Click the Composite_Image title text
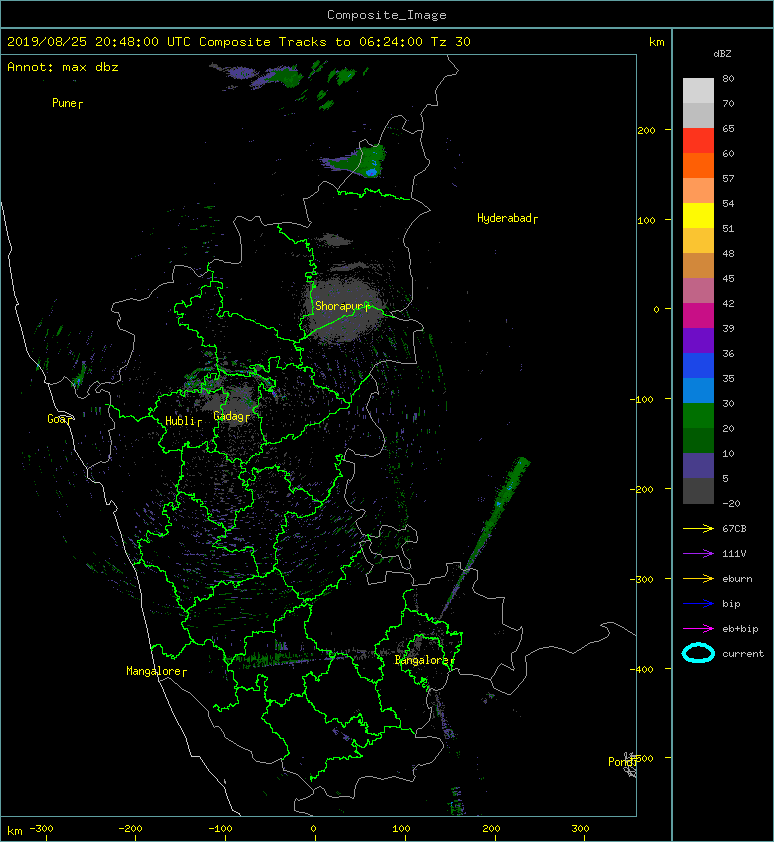 click(x=387, y=15)
